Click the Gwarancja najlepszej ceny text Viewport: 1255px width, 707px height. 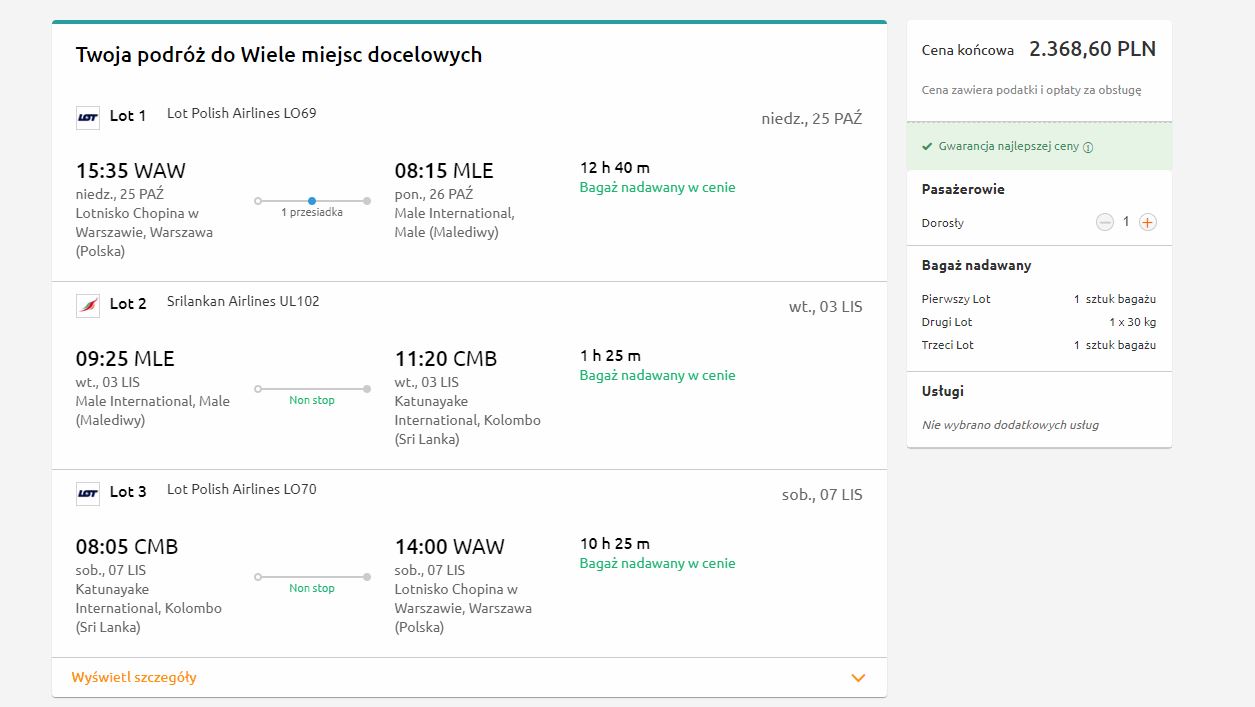1008,146
